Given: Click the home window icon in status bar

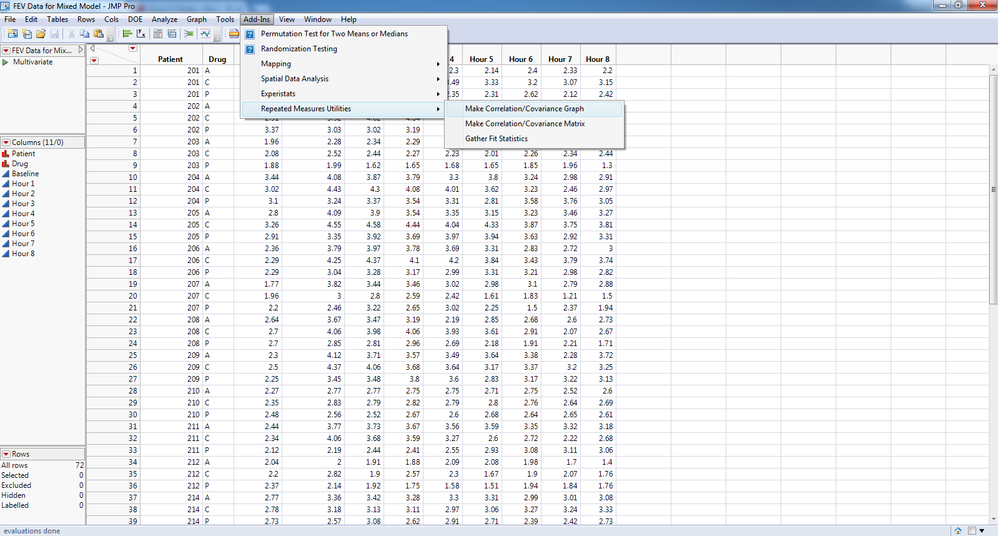Looking at the screenshot, I should 958,530.
